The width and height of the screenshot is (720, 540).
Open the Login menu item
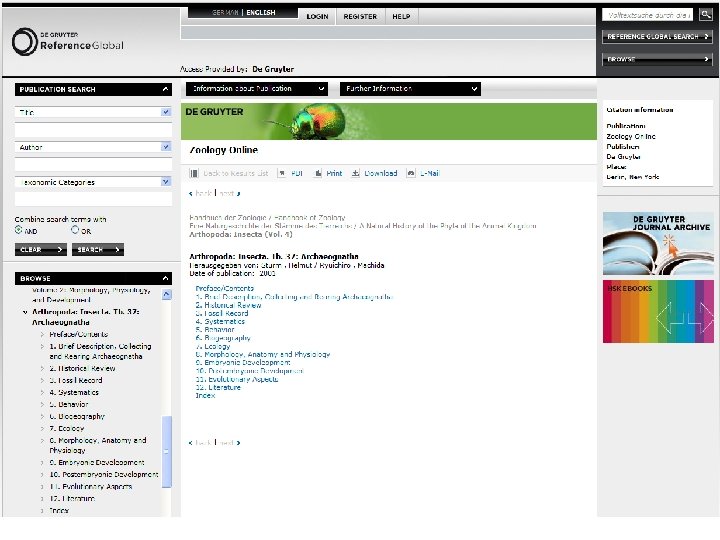pos(317,17)
